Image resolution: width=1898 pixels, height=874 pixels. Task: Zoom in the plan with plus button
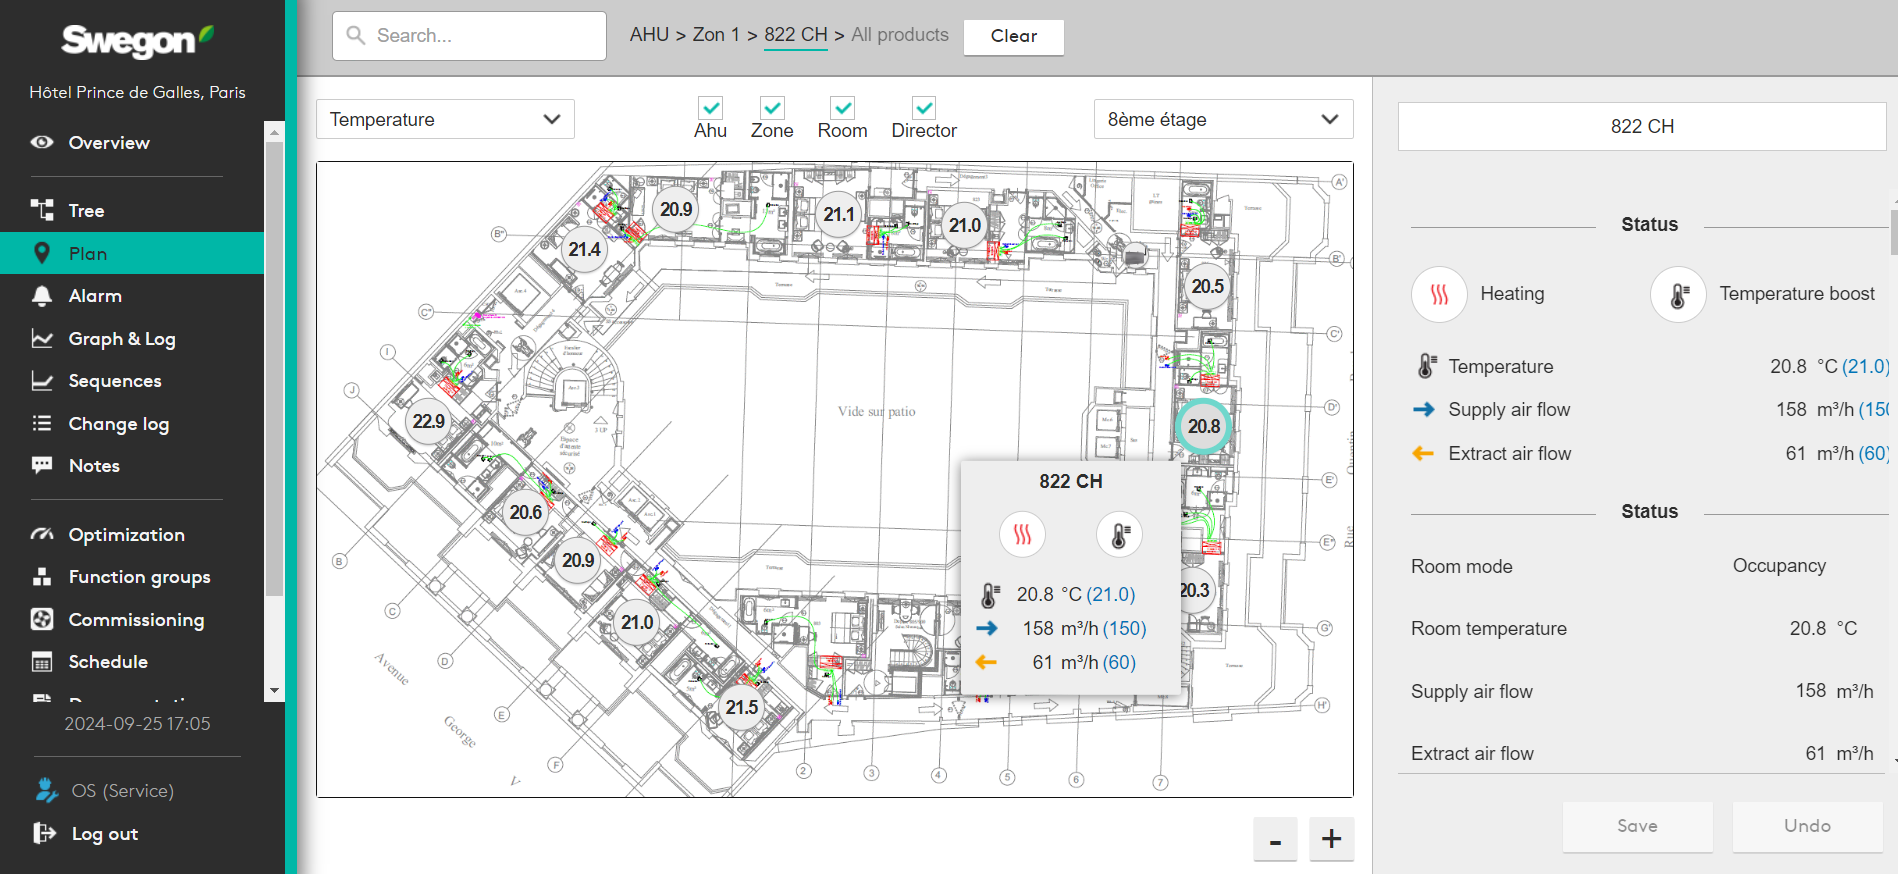pyautogui.click(x=1331, y=839)
